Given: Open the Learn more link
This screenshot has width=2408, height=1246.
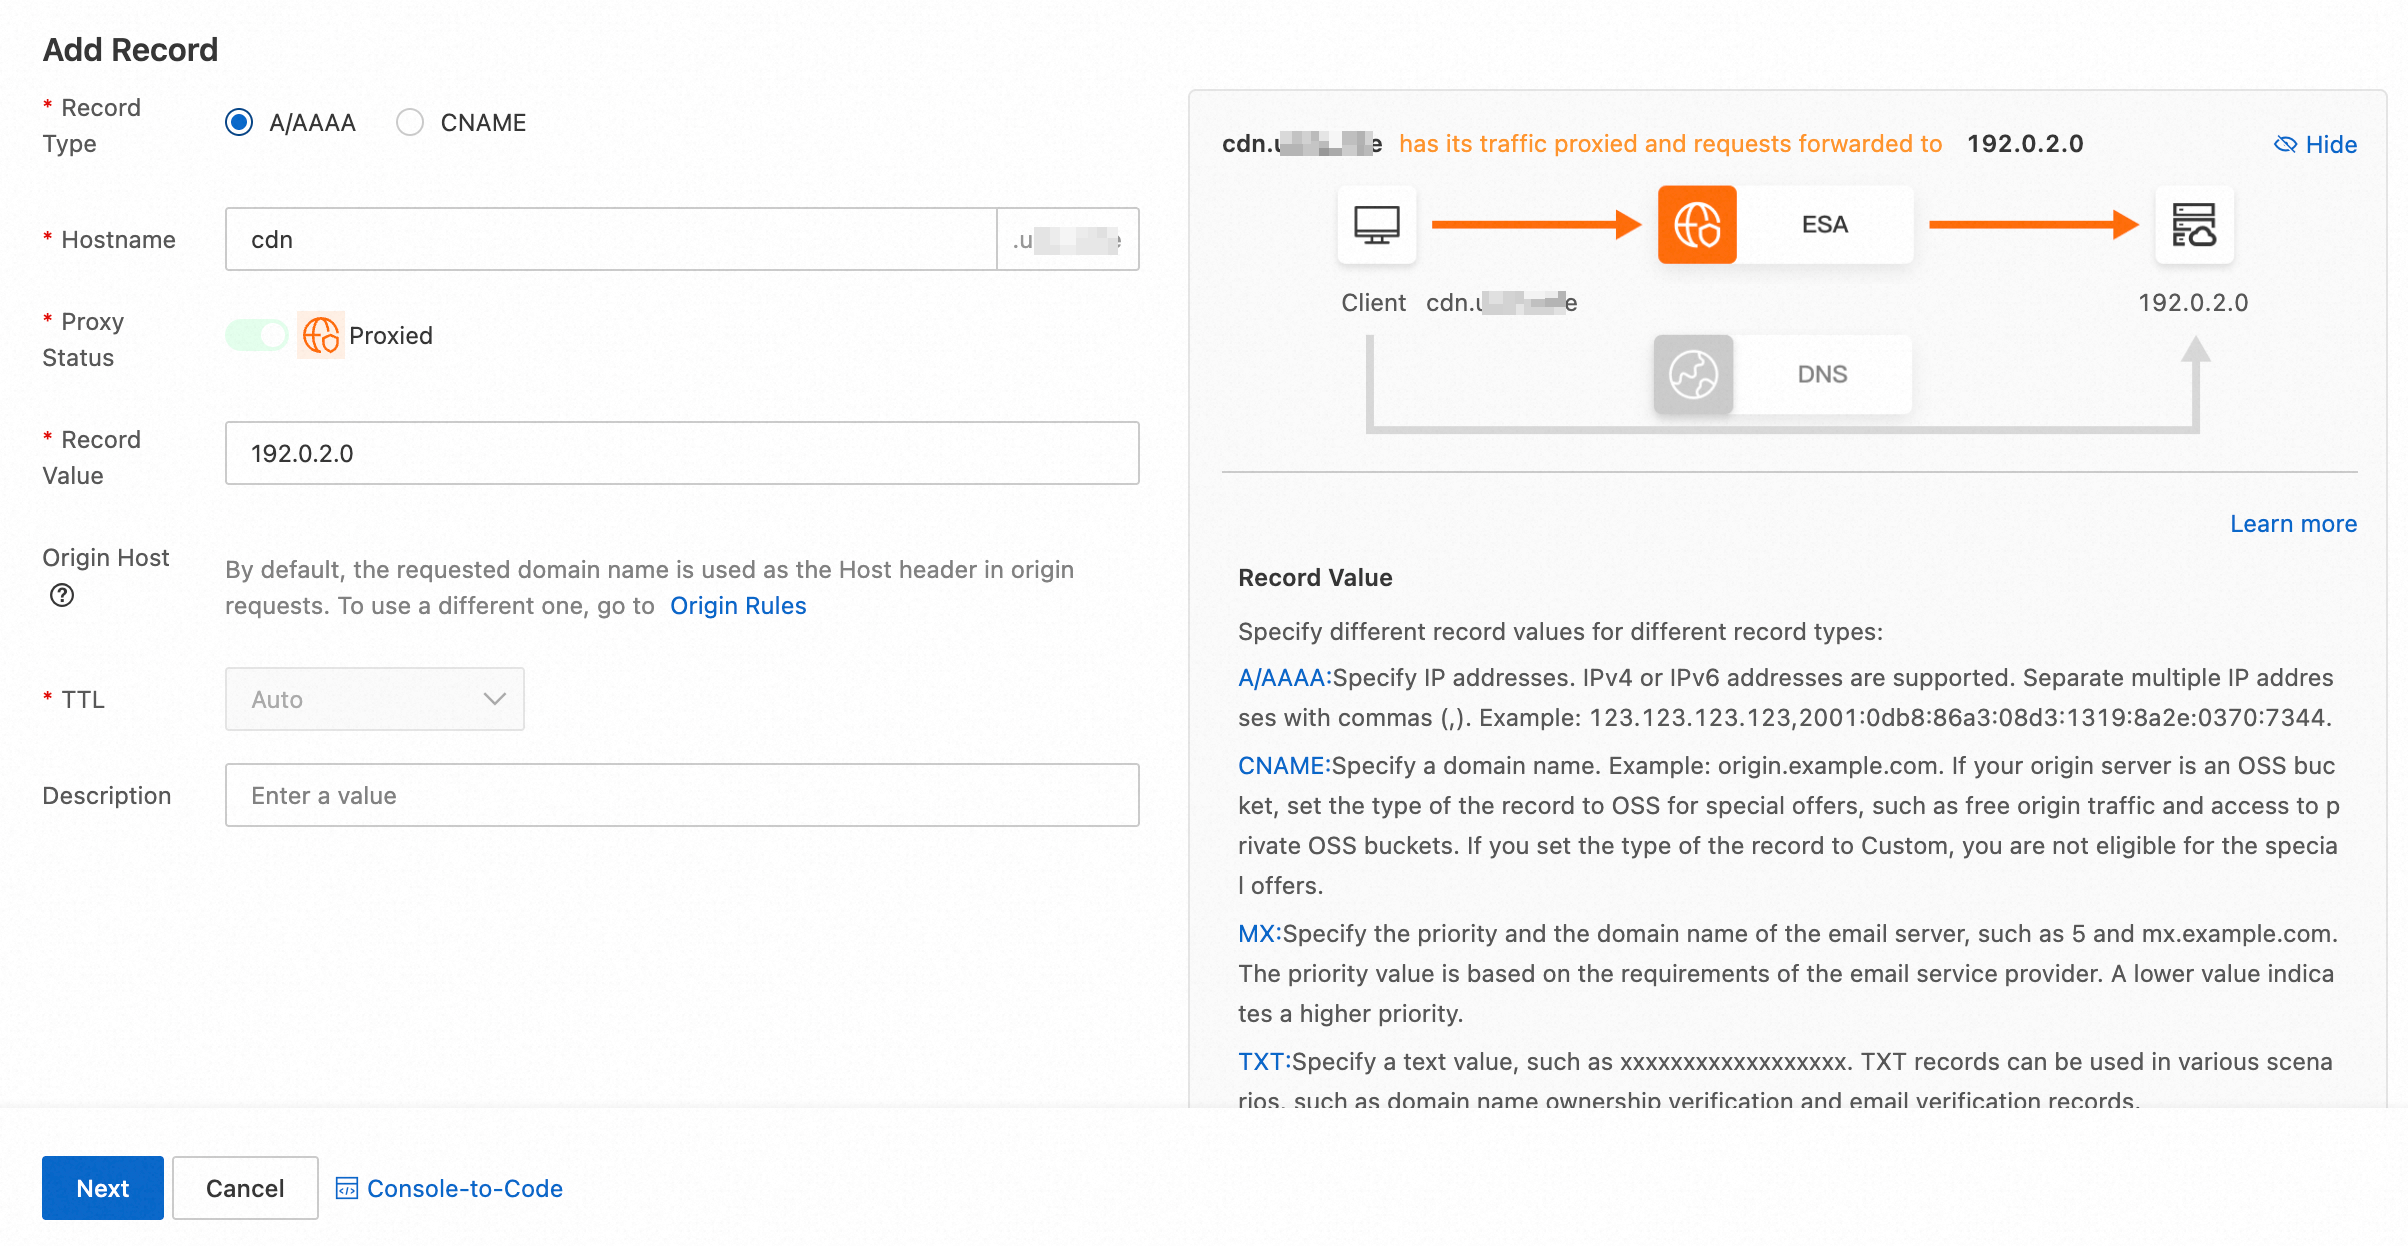Looking at the screenshot, I should (2293, 524).
